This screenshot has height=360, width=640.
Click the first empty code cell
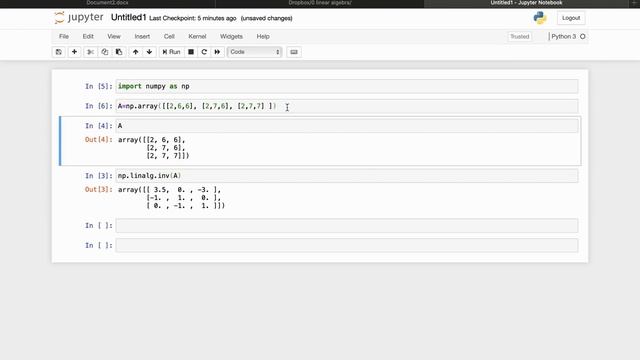347,226
